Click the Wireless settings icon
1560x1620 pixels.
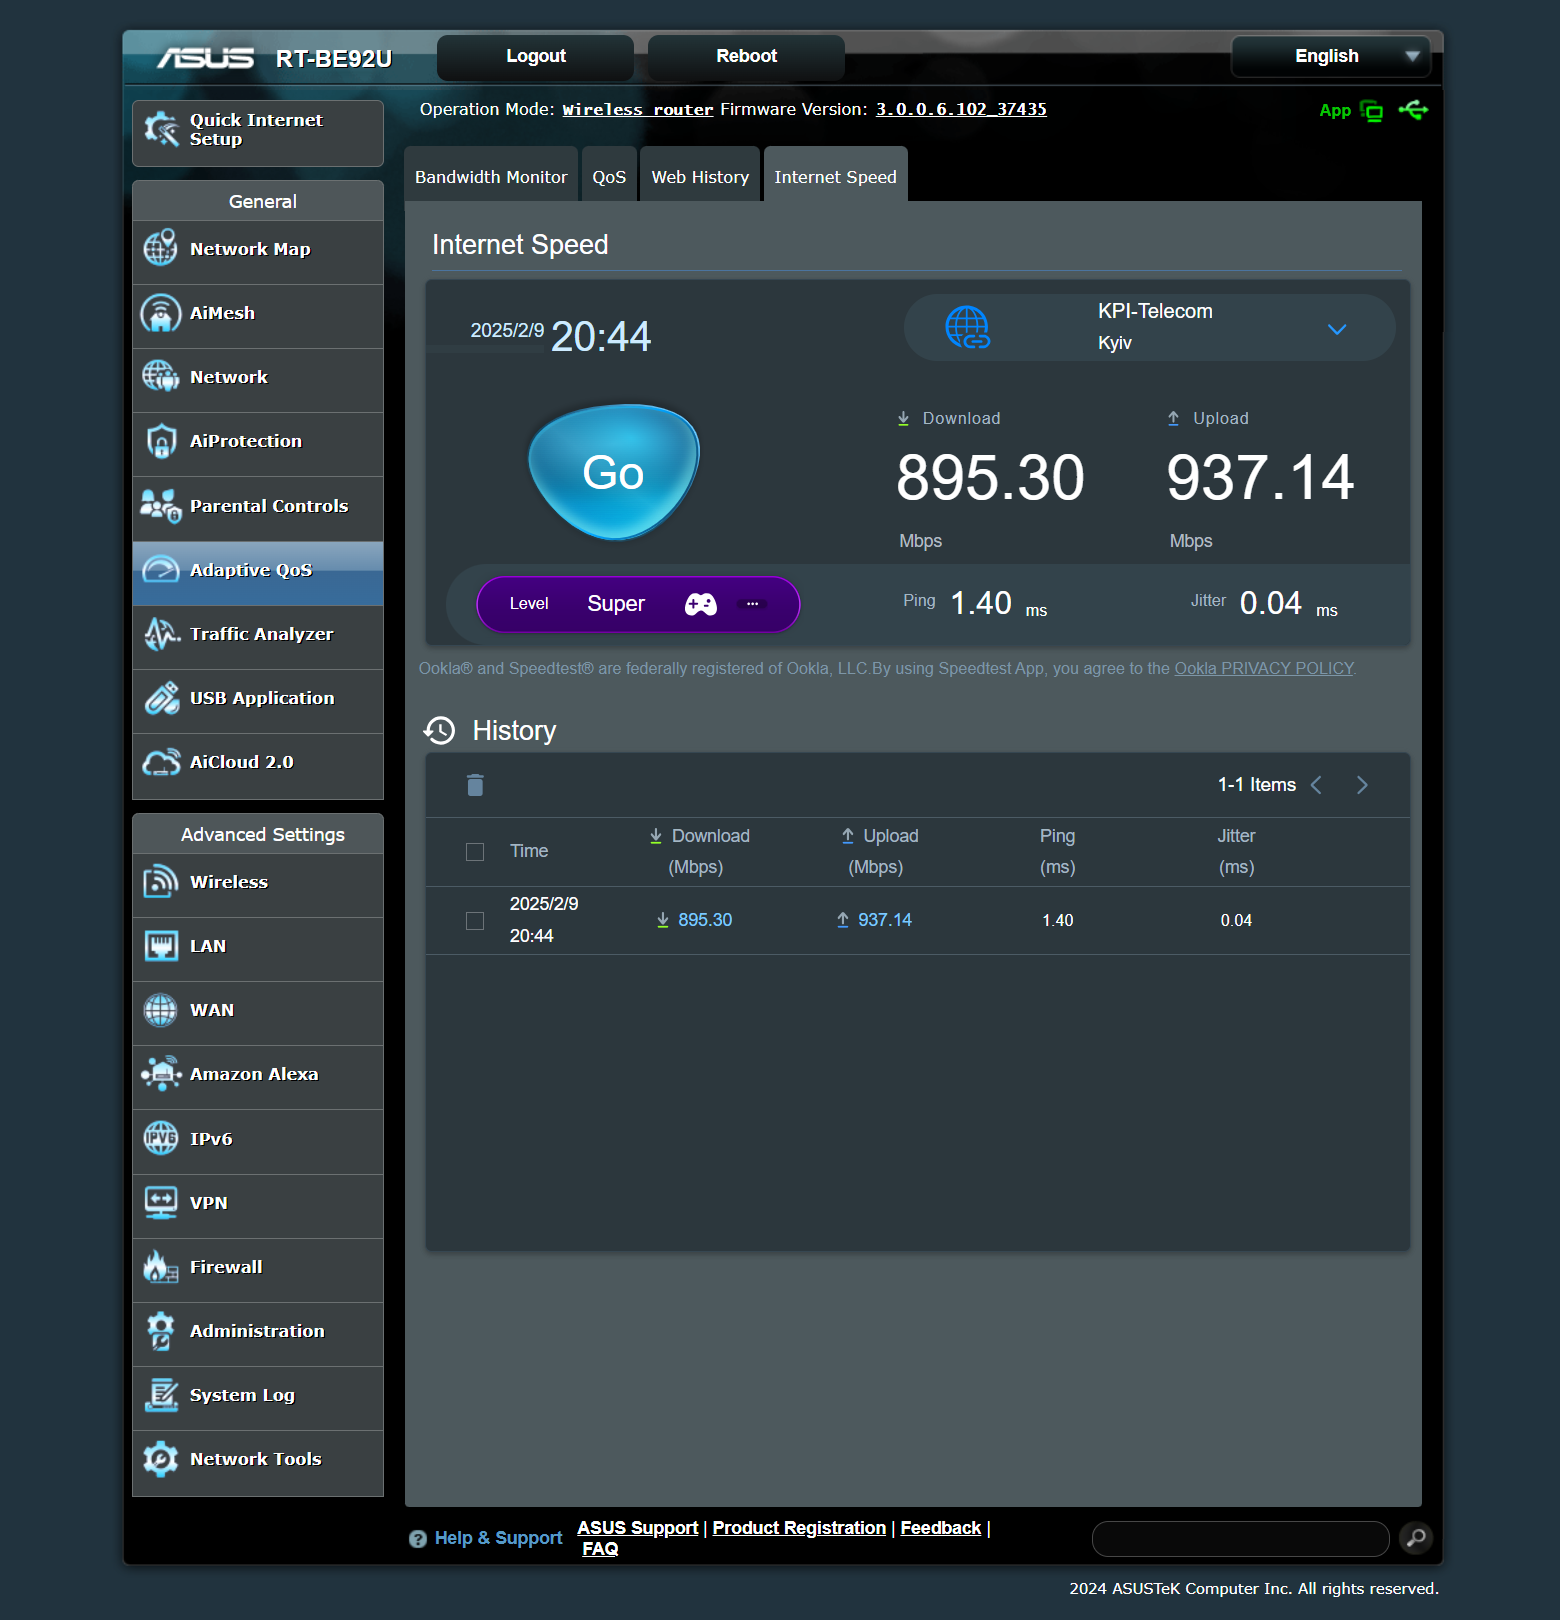pyautogui.click(x=160, y=882)
